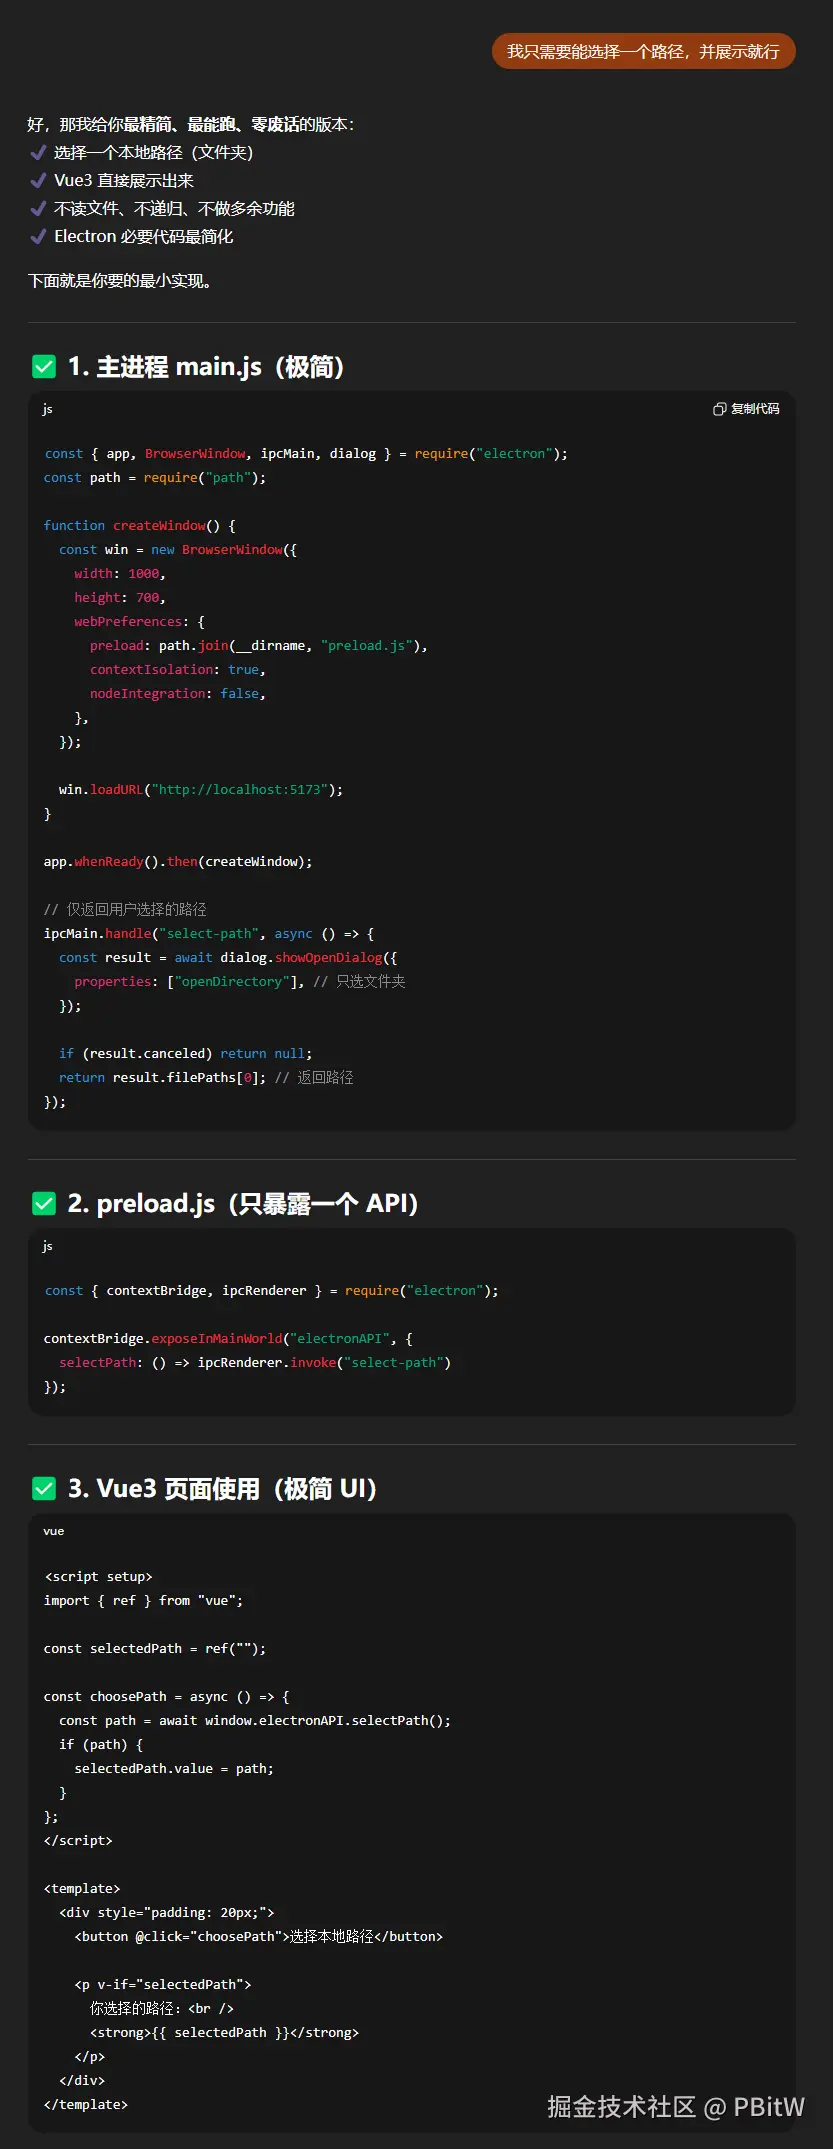Click code line const { contextBridge, ipcRenderer } = require("electron");
The image size is (833, 2149).
click(271, 1291)
